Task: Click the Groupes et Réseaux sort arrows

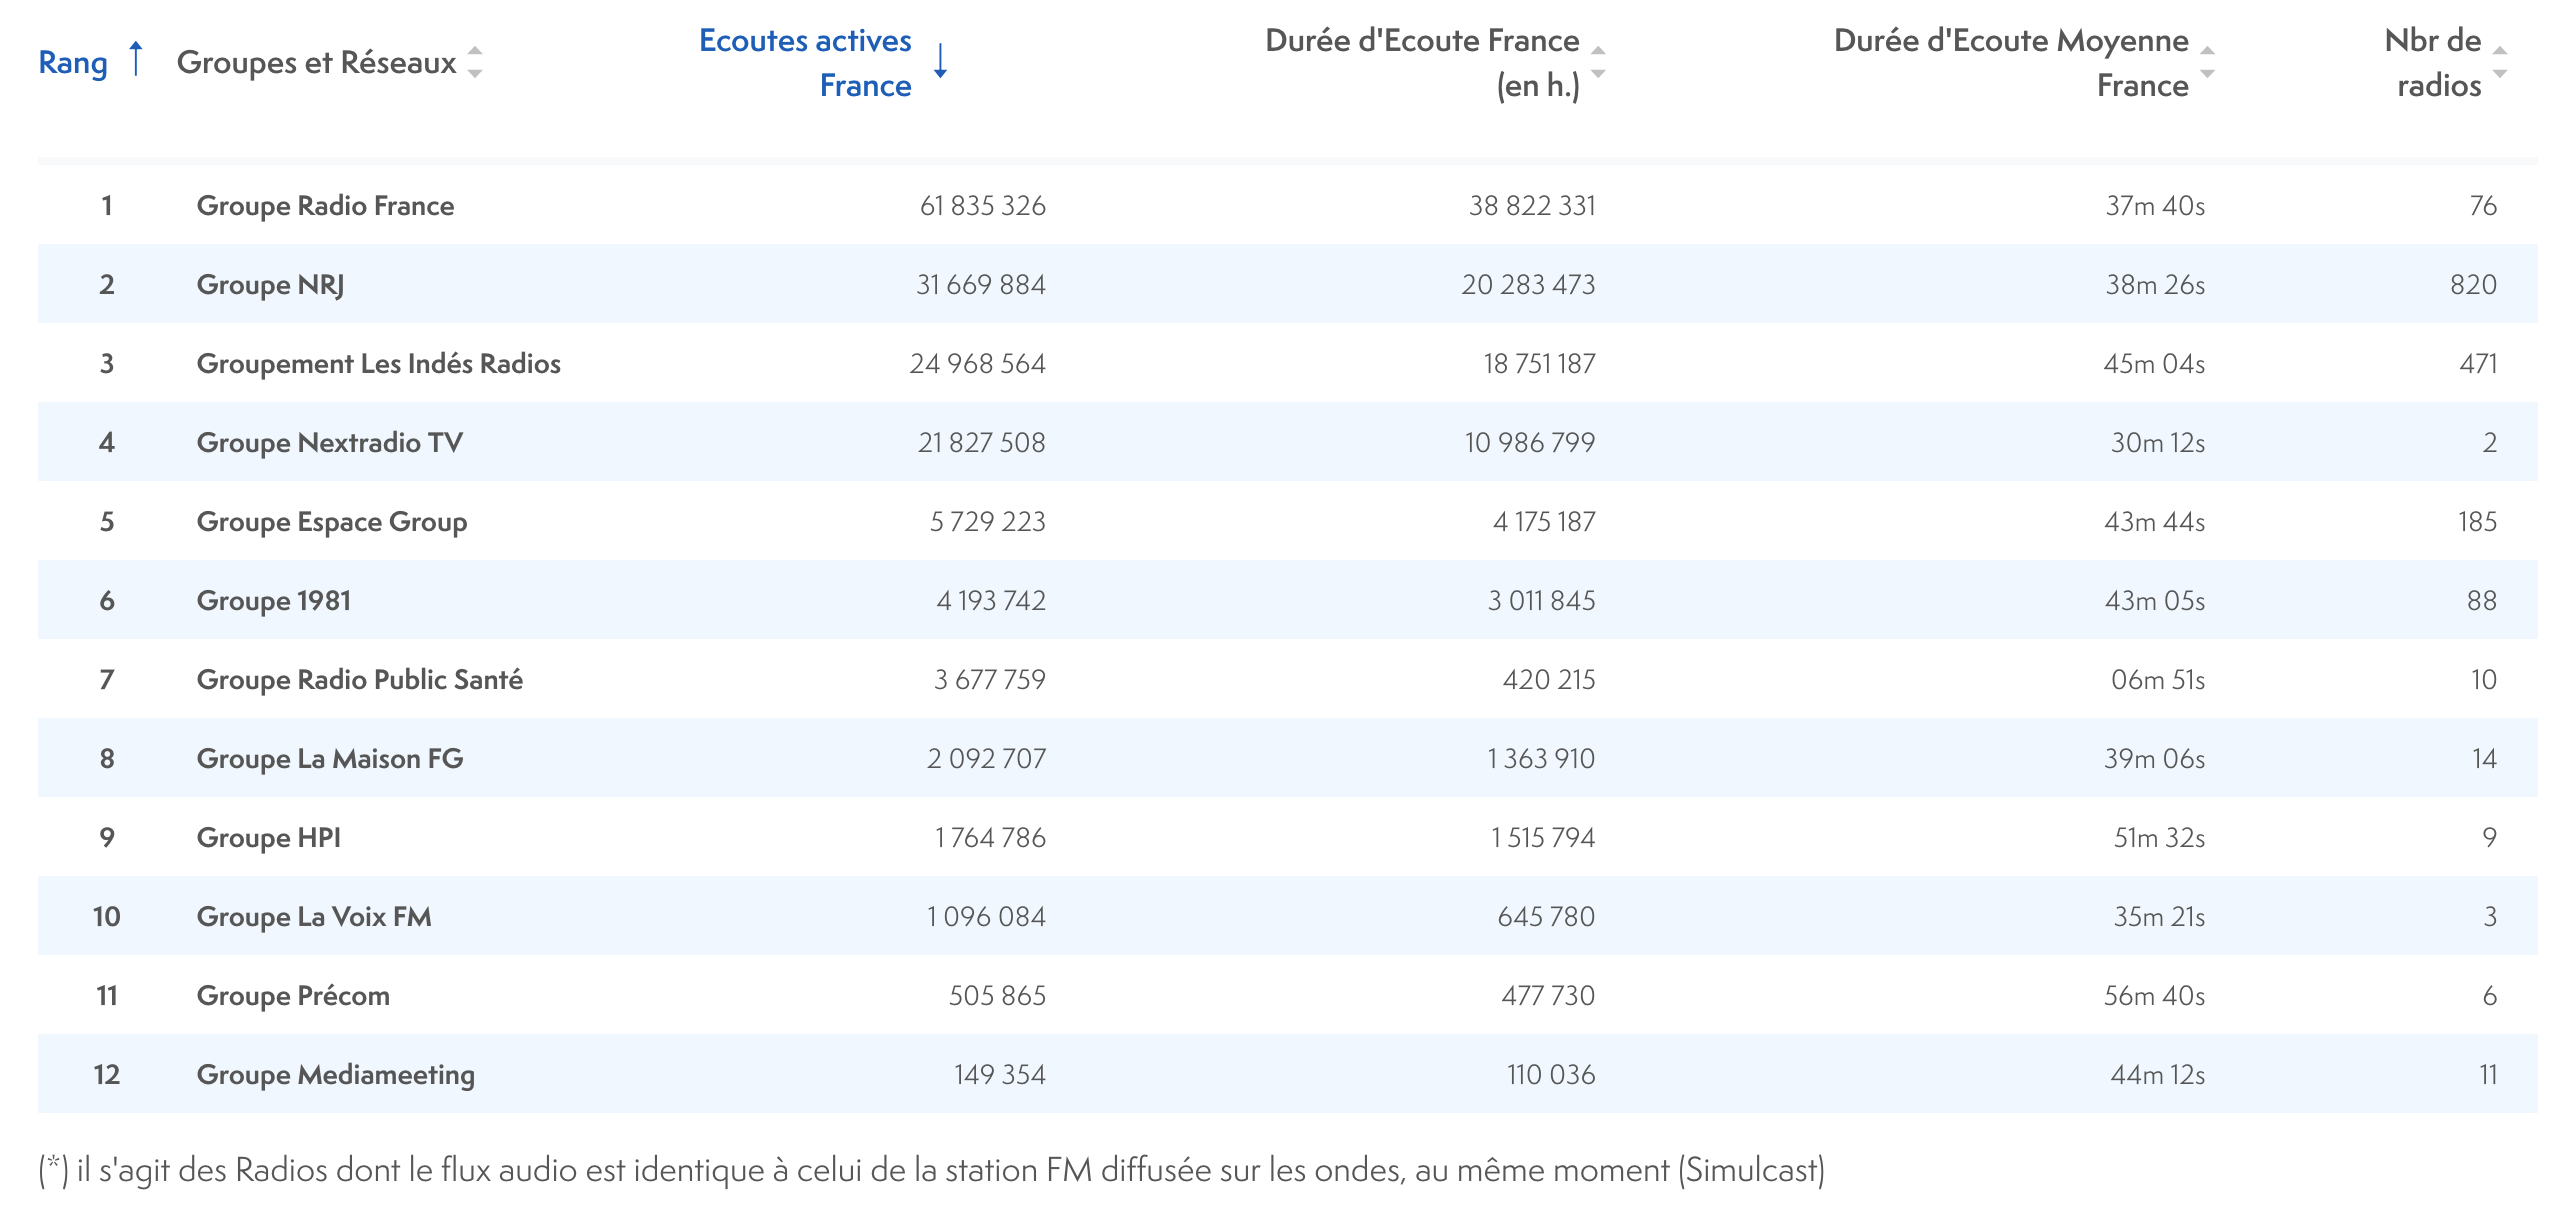Action: [x=475, y=62]
